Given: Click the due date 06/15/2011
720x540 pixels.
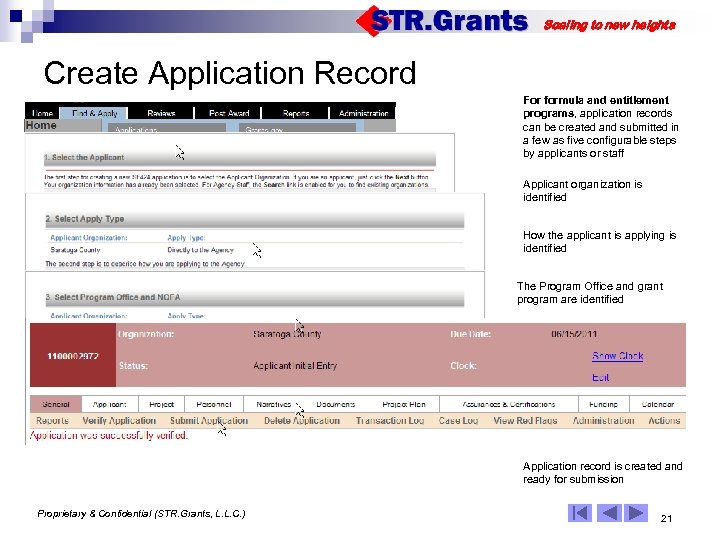Looking at the screenshot, I should point(574,334).
